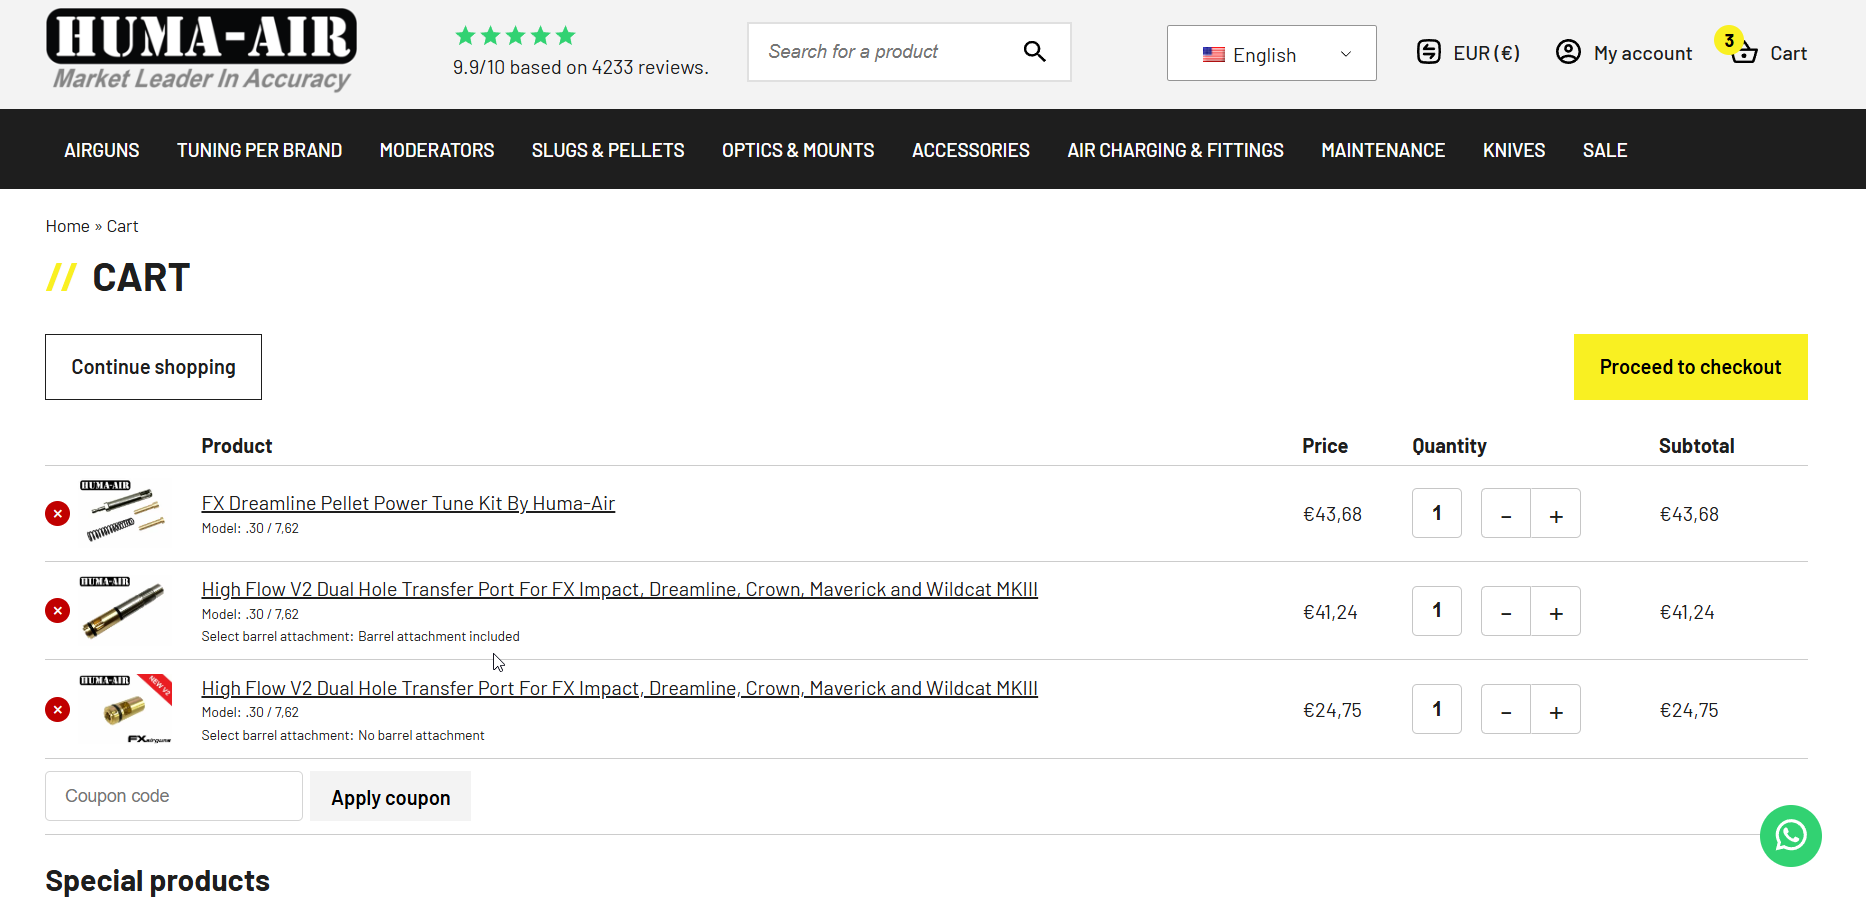This screenshot has width=1866, height=901.
Task: Open SLUGS & PELLETS menu
Action: click(608, 150)
